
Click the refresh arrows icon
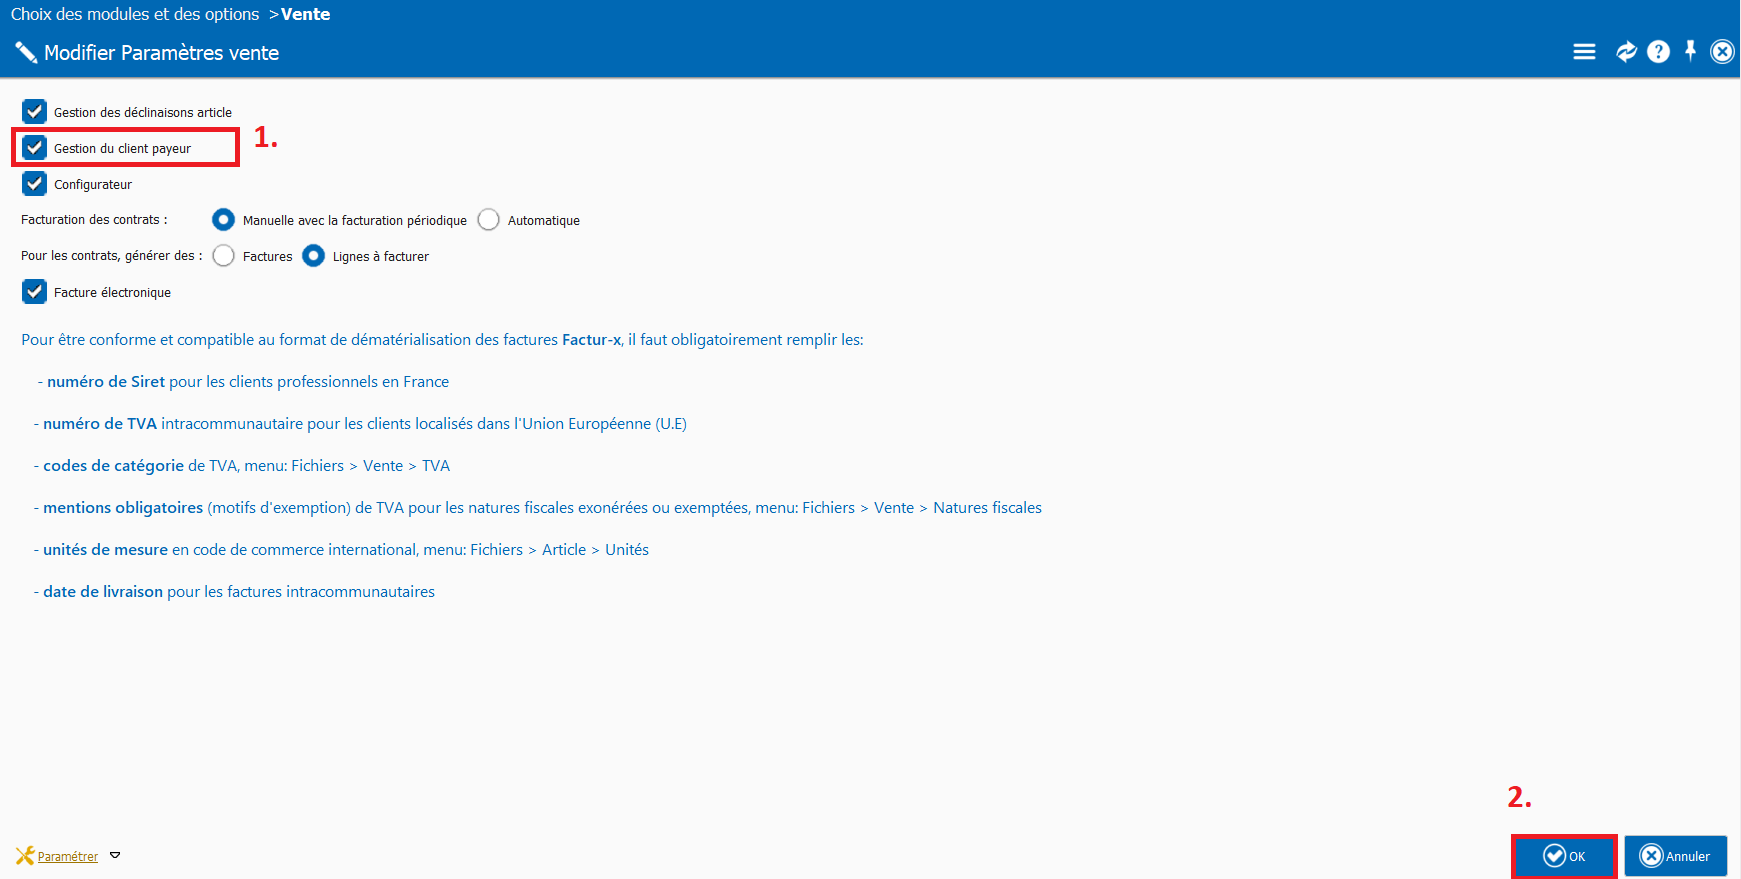click(x=1626, y=52)
